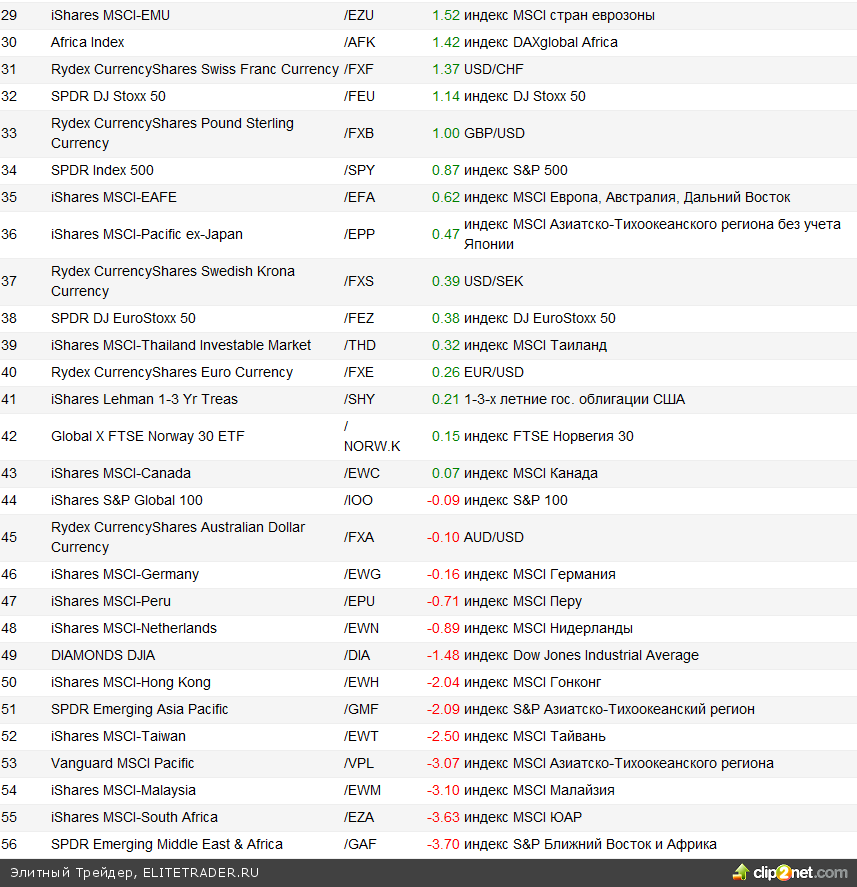Viewport: 857px width, 887px height.
Task: Select the Rydex CurrencyShares Euro Currency name
Action: [x=172, y=372]
